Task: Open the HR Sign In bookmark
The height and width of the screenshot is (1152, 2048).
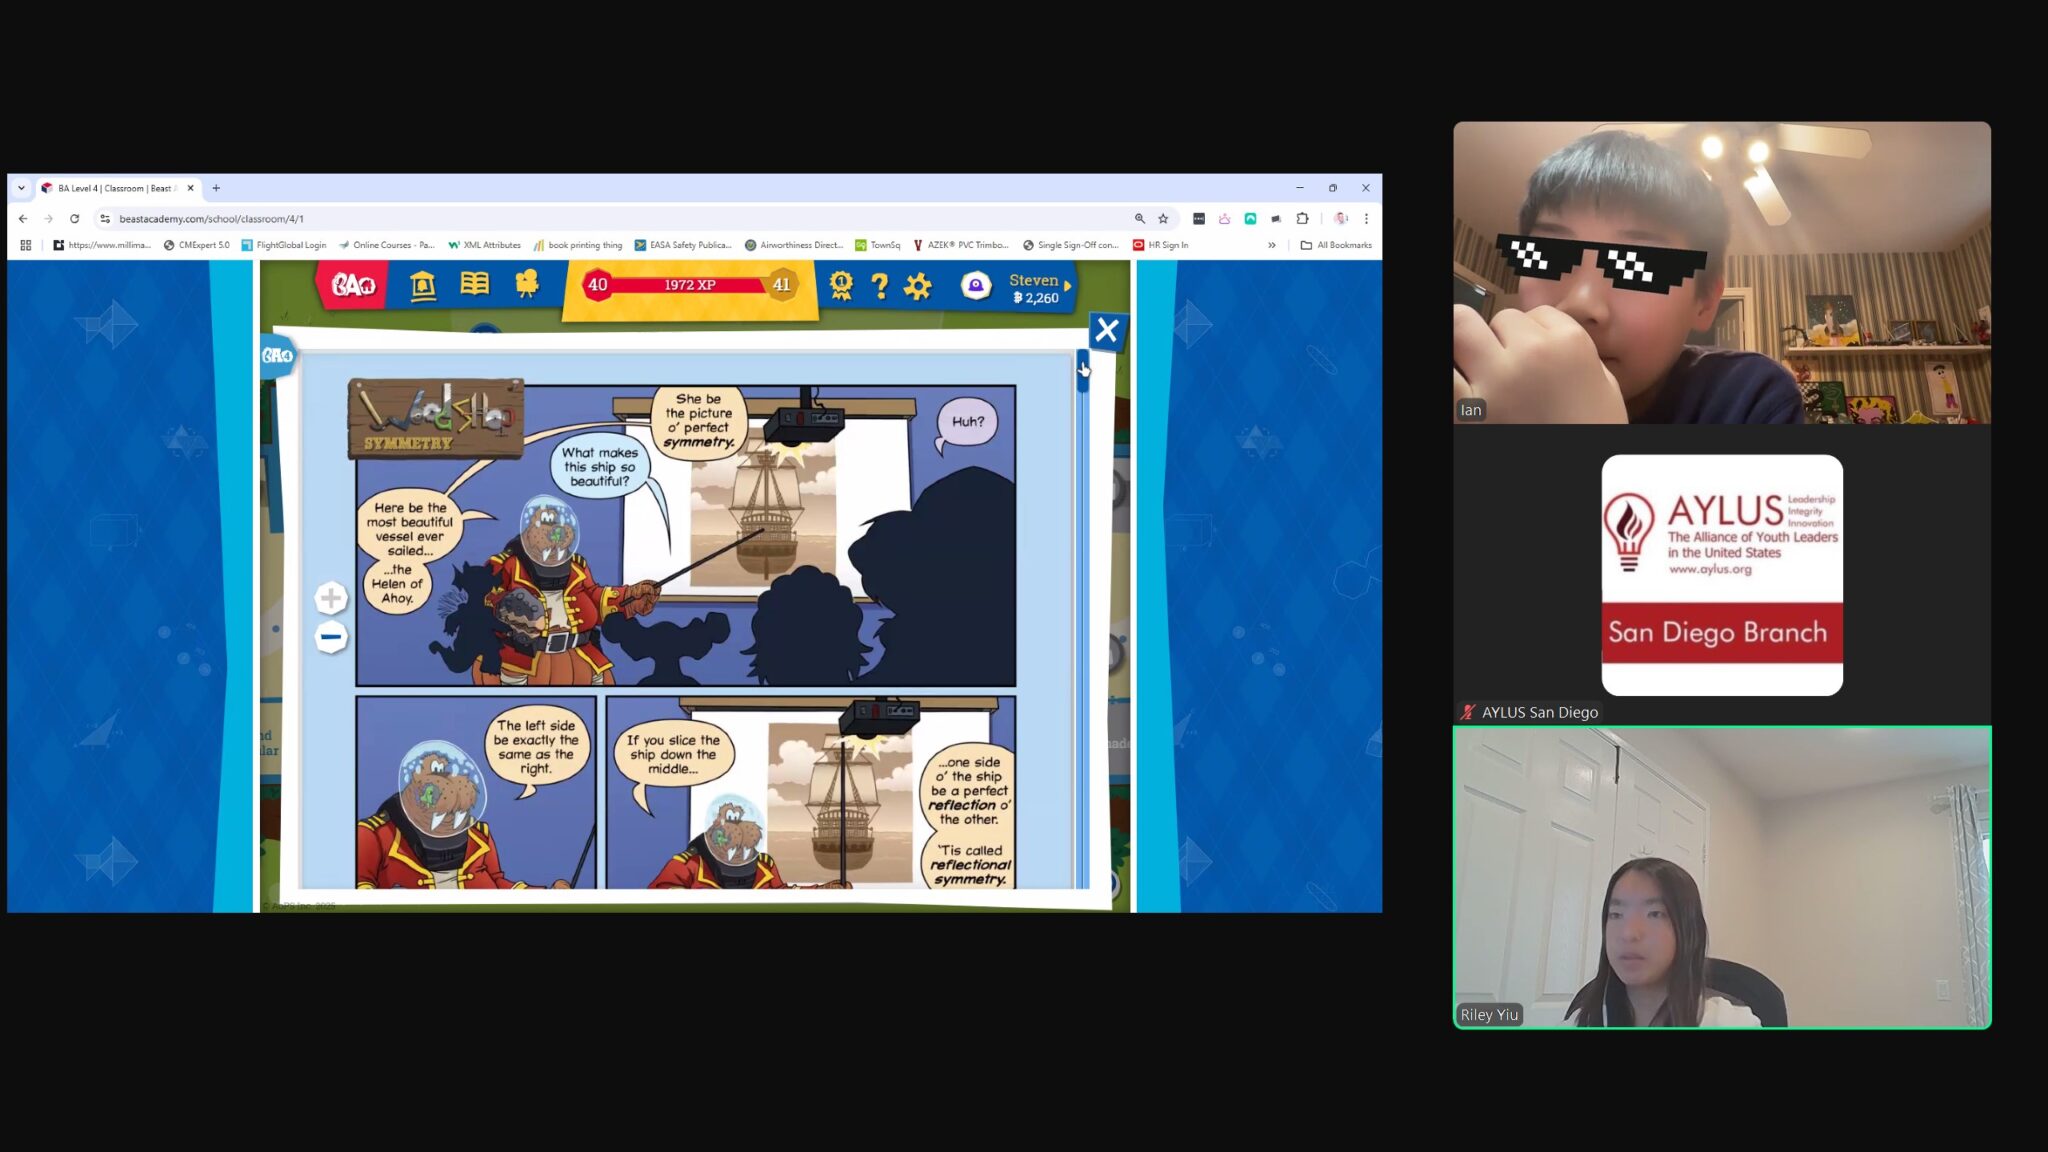Action: [1160, 245]
